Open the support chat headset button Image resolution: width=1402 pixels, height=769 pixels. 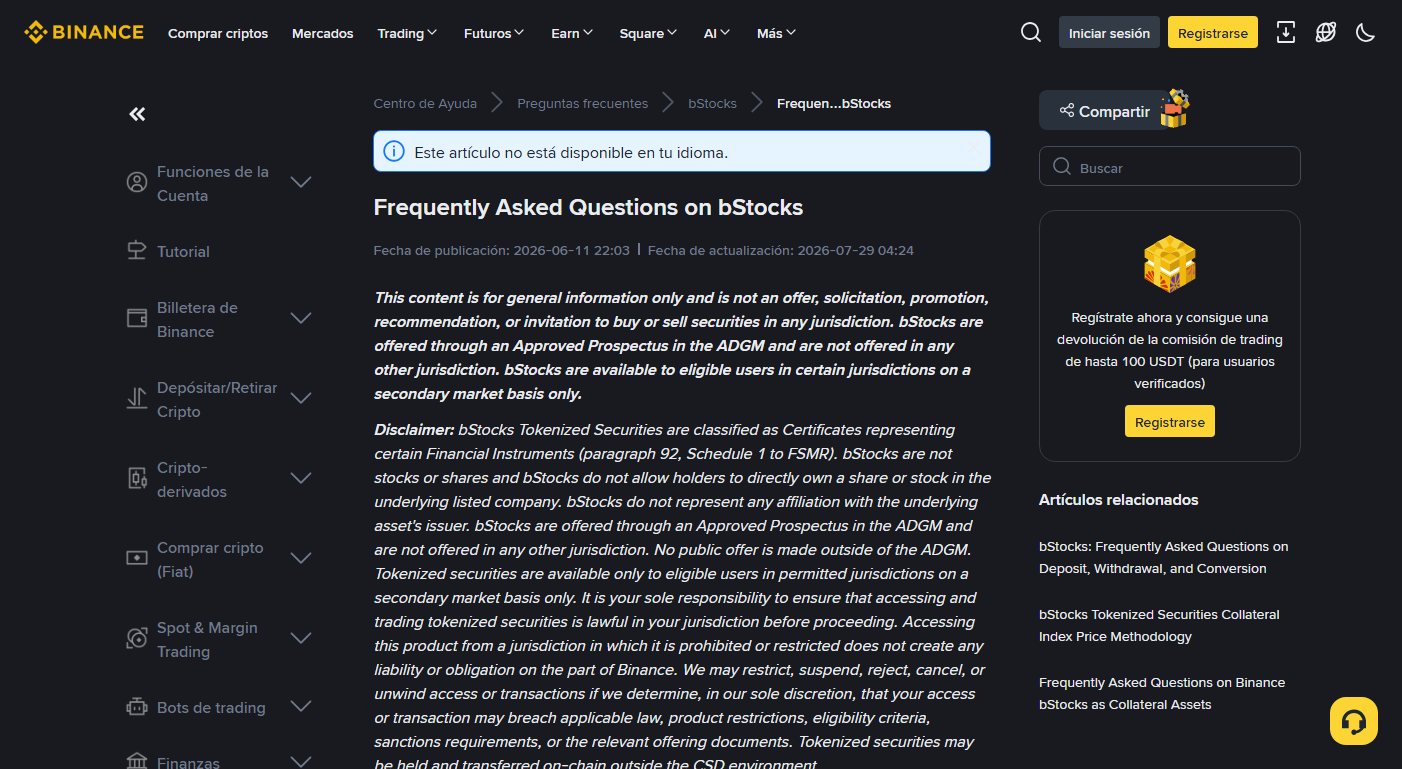1354,721
